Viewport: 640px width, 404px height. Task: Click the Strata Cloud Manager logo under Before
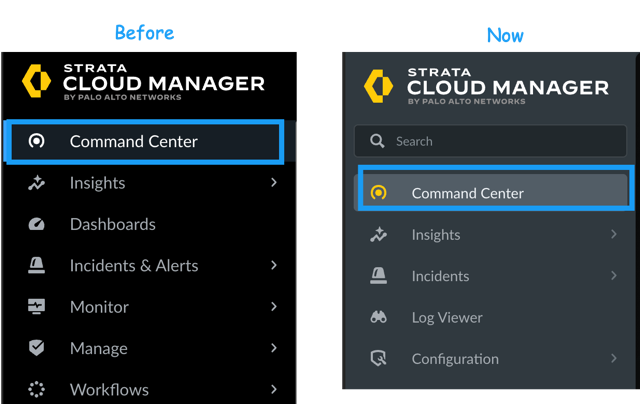point(143,81)
